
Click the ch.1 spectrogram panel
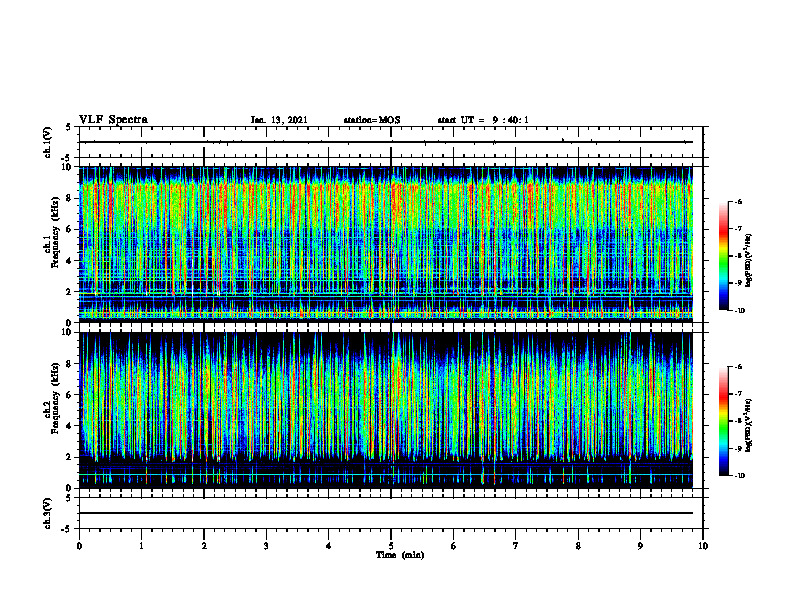[386, 244]
